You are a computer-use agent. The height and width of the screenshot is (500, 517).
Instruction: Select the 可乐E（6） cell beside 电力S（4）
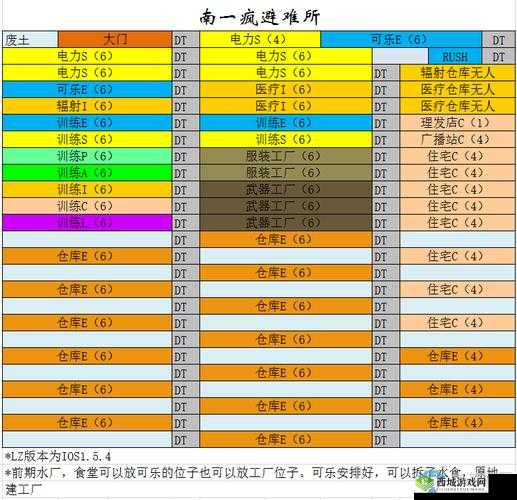tap(401, 40)
